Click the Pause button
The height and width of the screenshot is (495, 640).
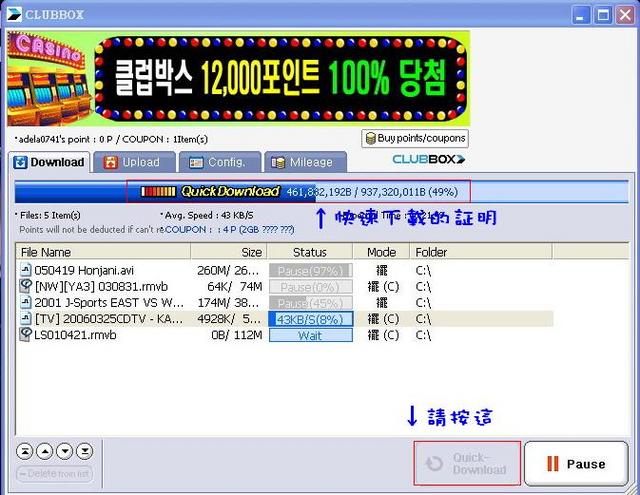pos(576,464)
